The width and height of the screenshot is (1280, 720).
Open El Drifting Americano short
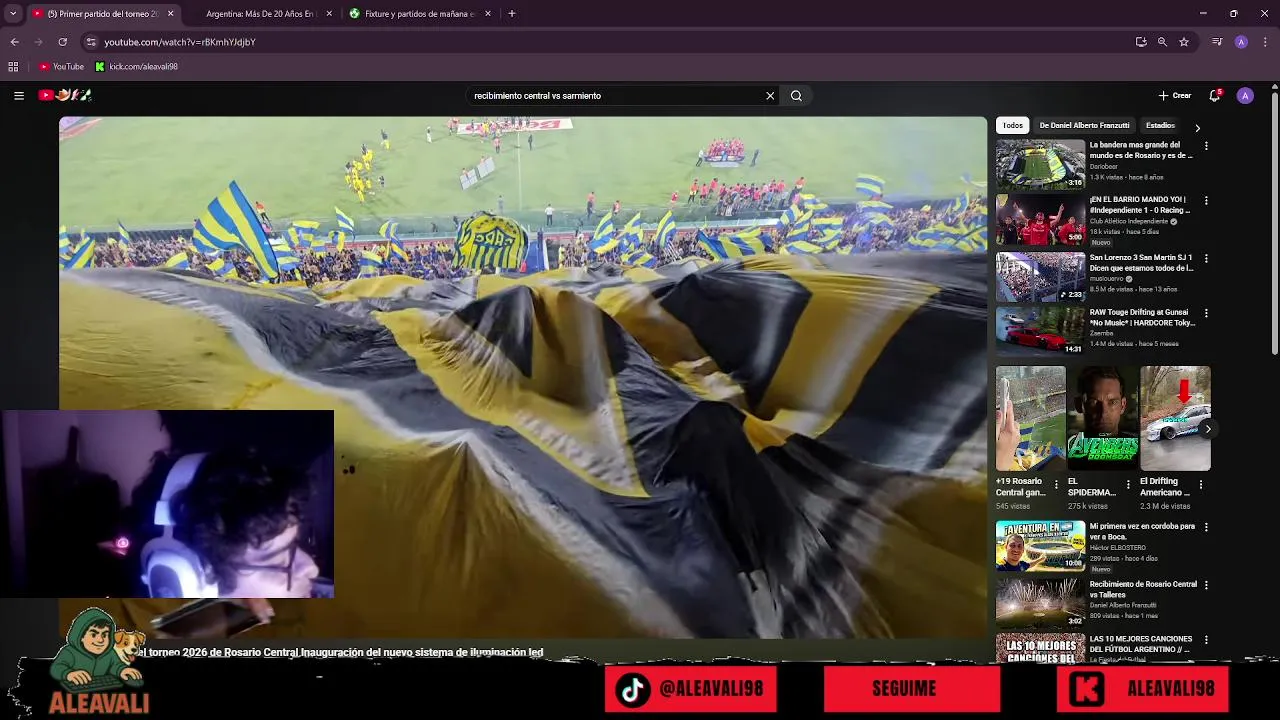click(x=1175, y=418)
